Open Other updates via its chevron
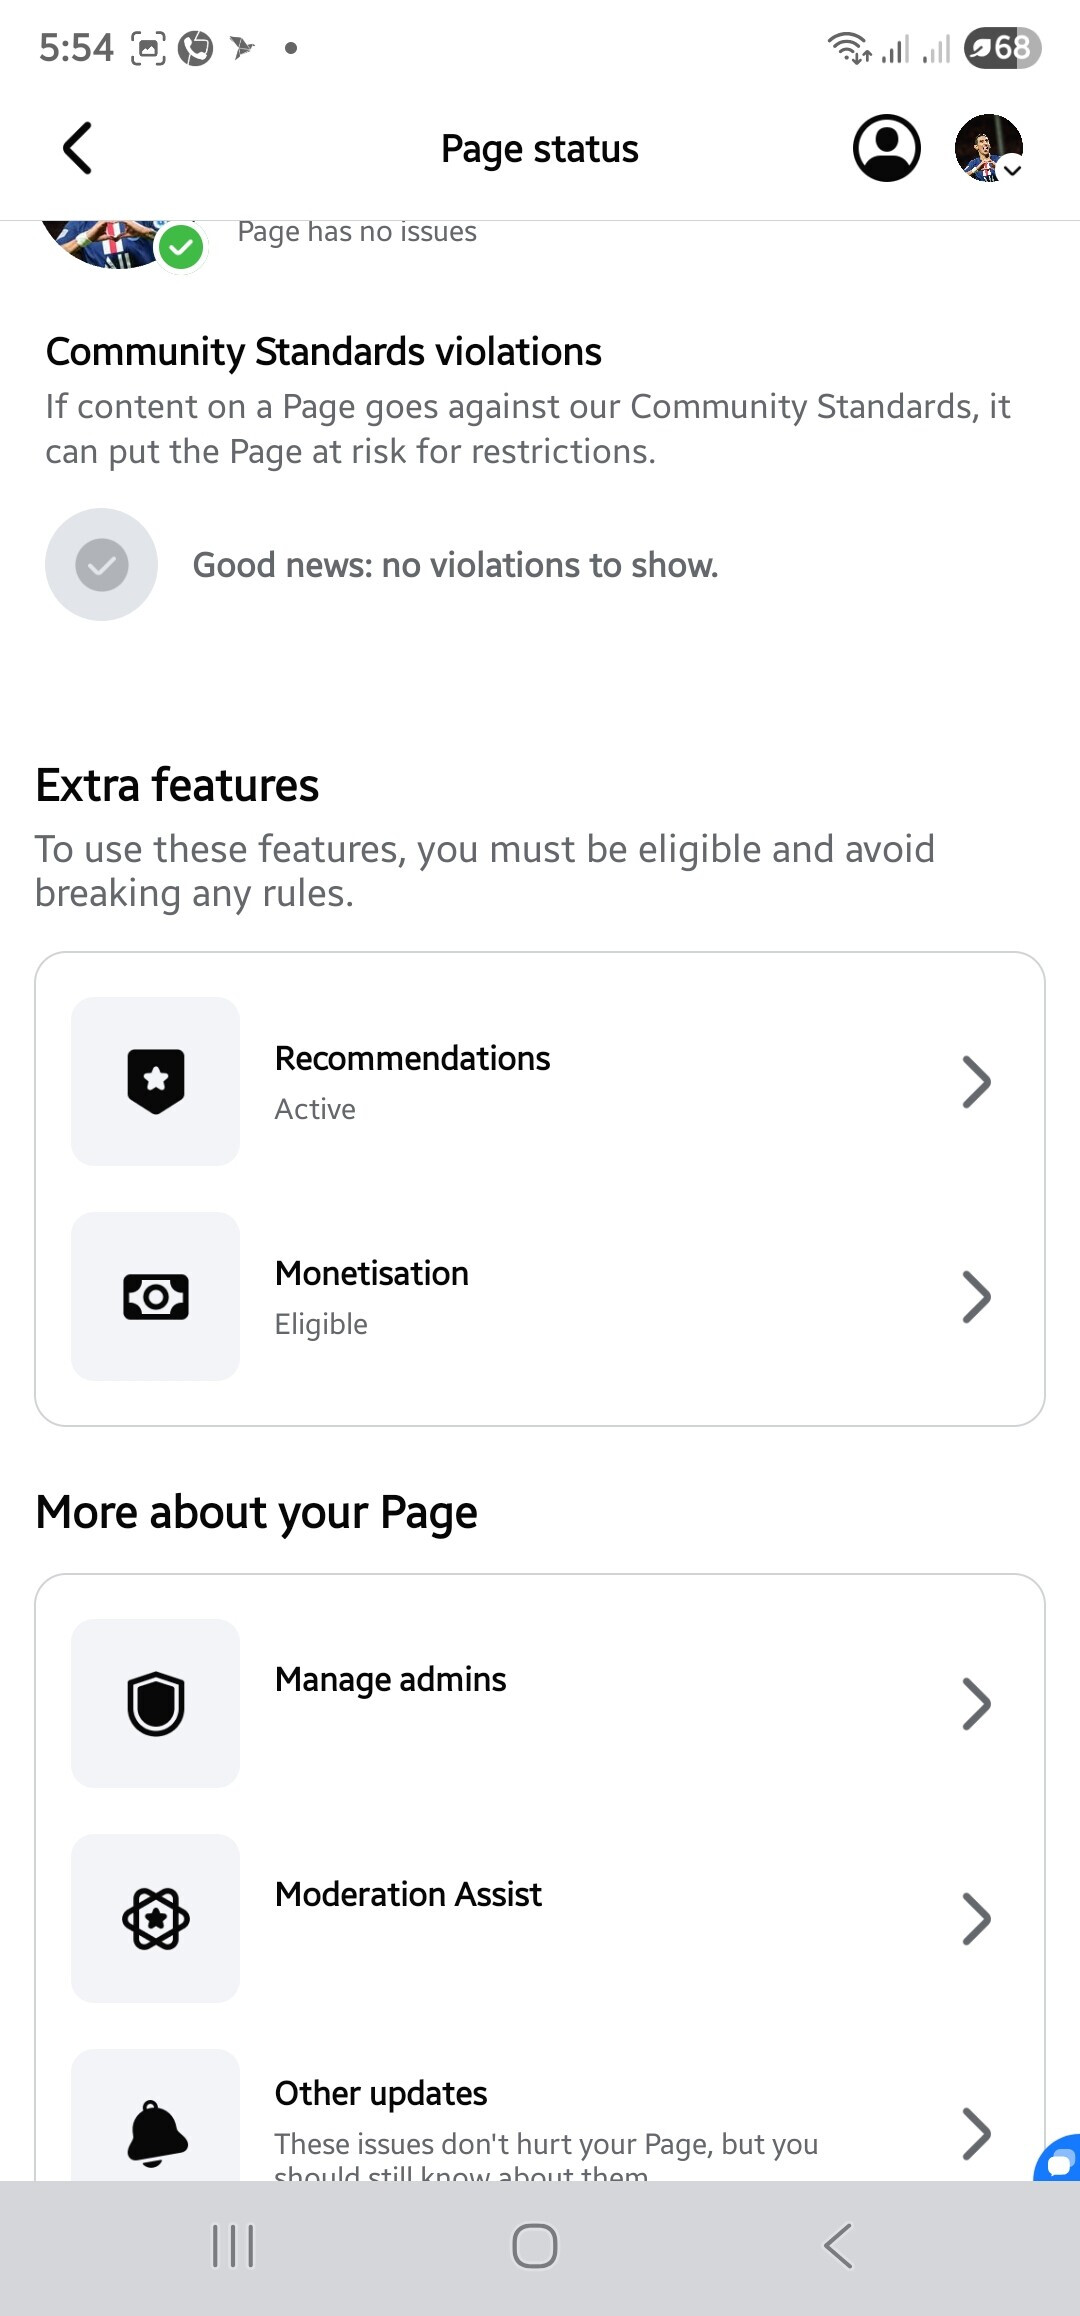Viewport: 1080px width, 2316px height. [976, 2134]
